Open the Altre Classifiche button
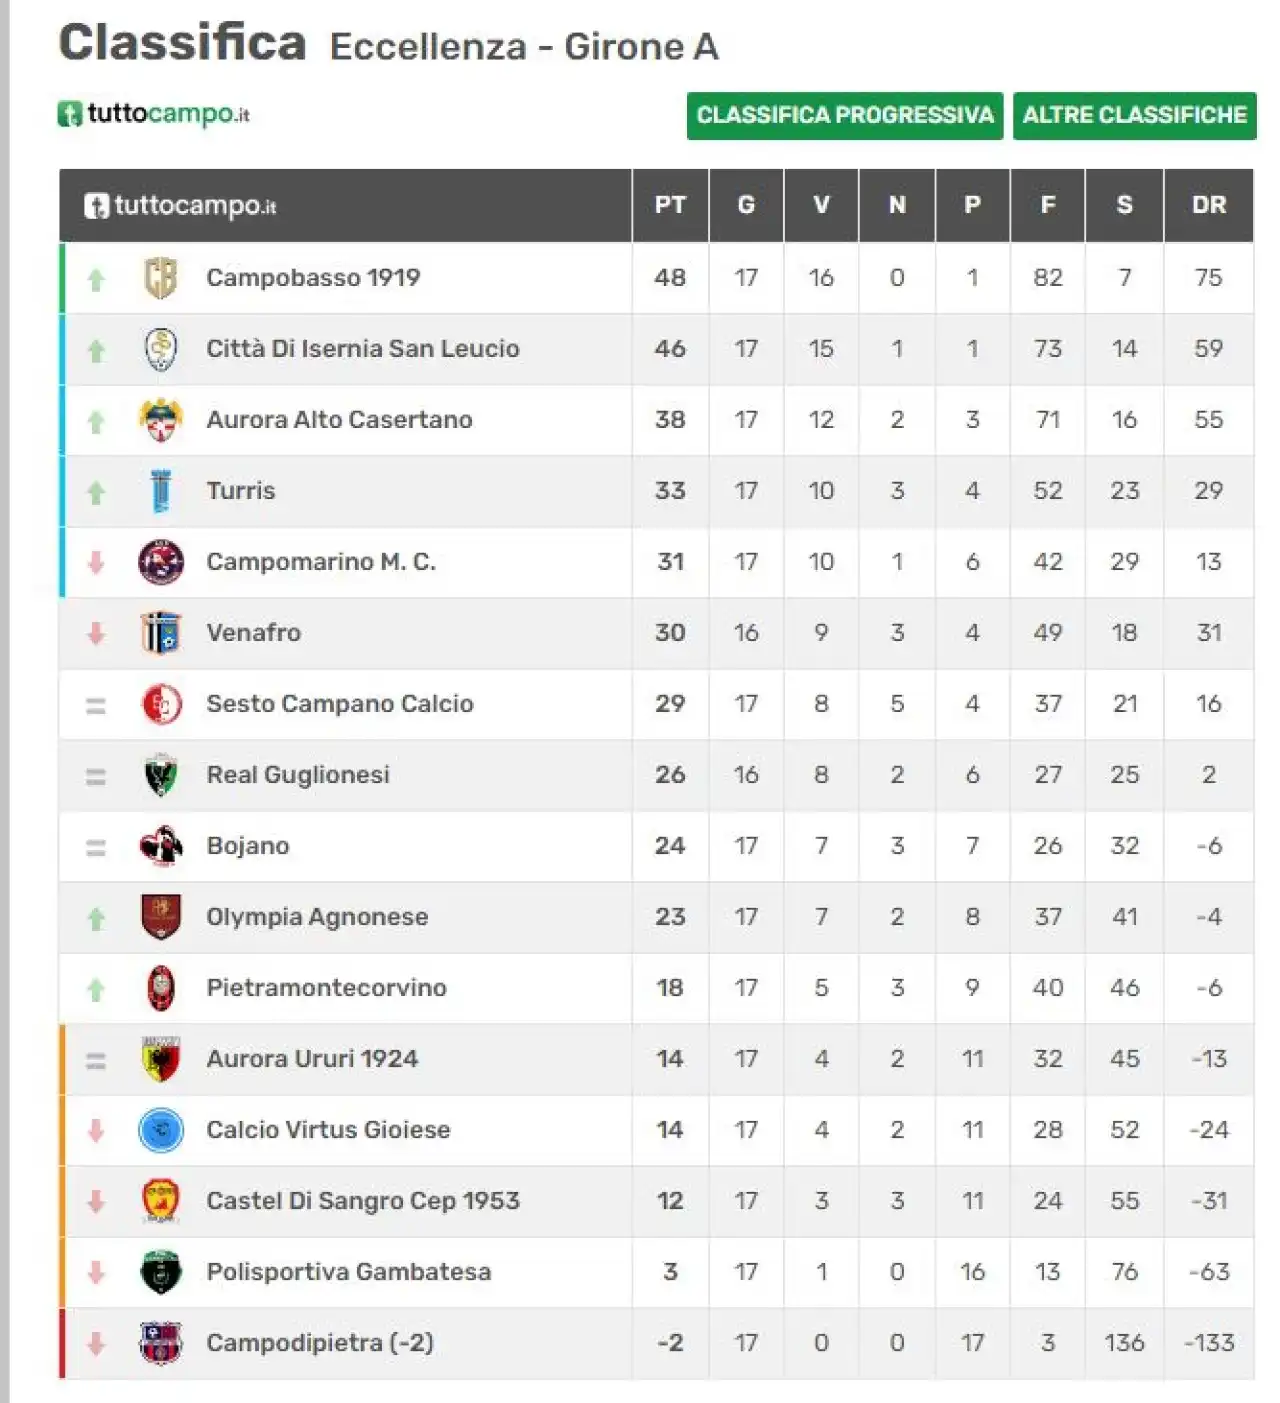The image size is (1280, 1403). [x=1134, y=115]
